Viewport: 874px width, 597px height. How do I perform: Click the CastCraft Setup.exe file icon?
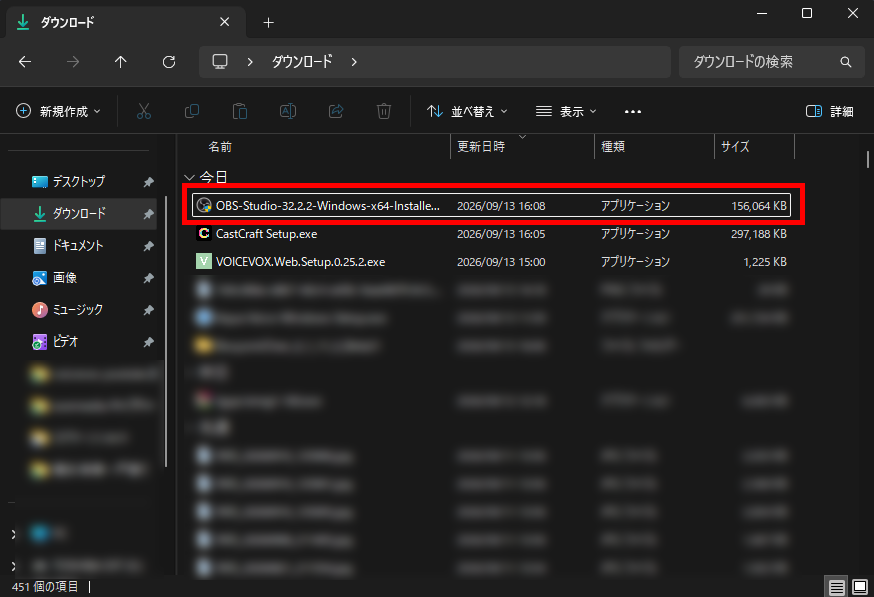[x=204, y=234]
